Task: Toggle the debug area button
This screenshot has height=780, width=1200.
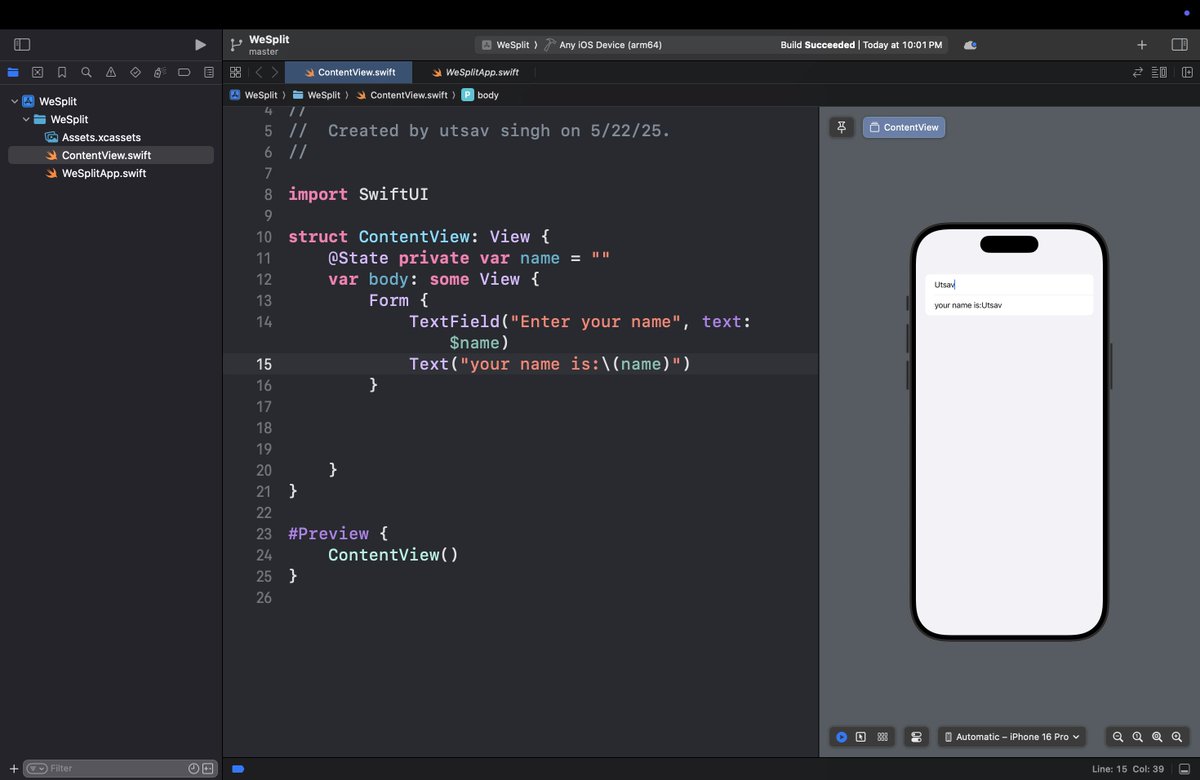Action: (1186, 769)
